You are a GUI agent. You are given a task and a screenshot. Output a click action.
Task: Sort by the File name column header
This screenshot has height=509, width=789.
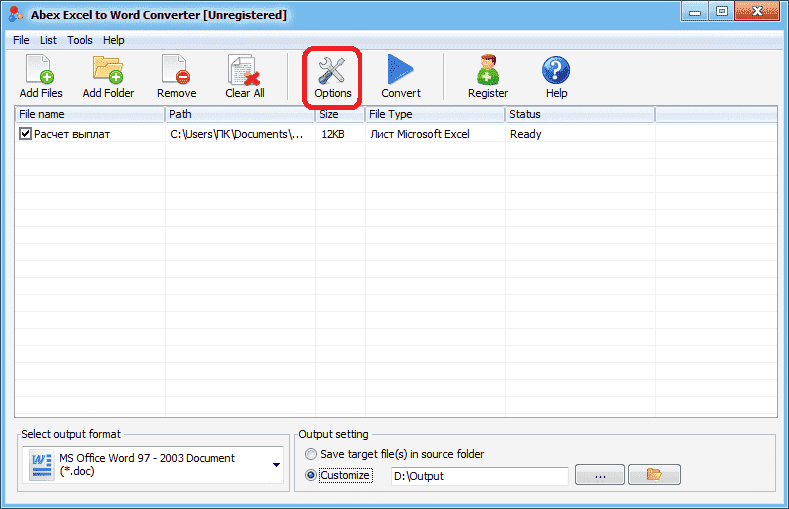pos(90,114)
